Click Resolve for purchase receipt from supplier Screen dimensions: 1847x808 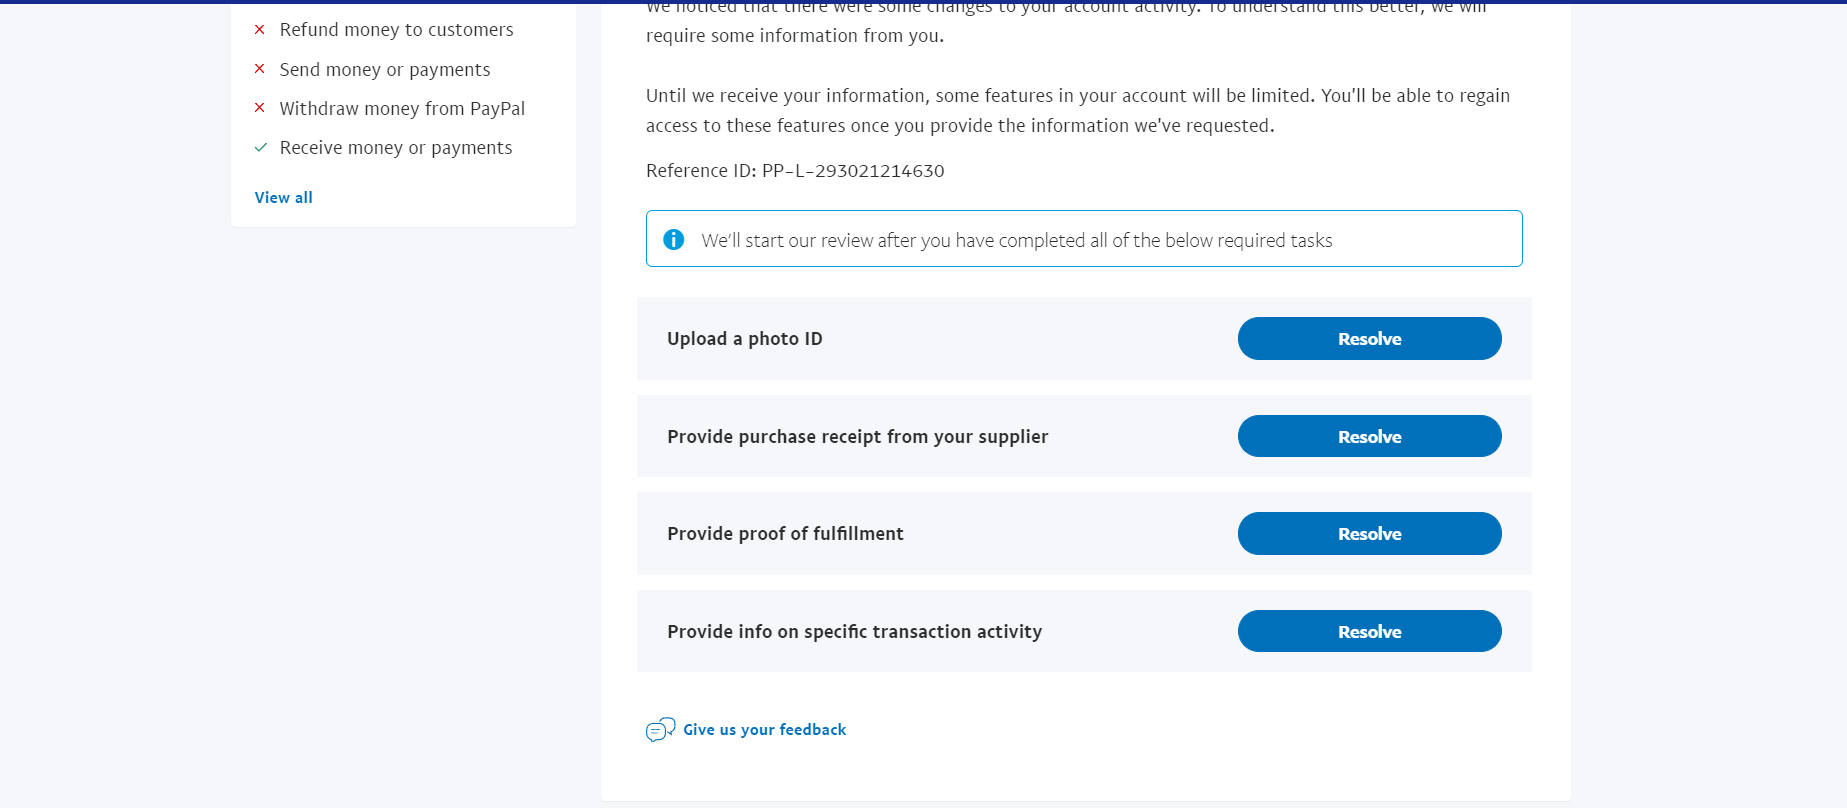(x=1369, y=437)
